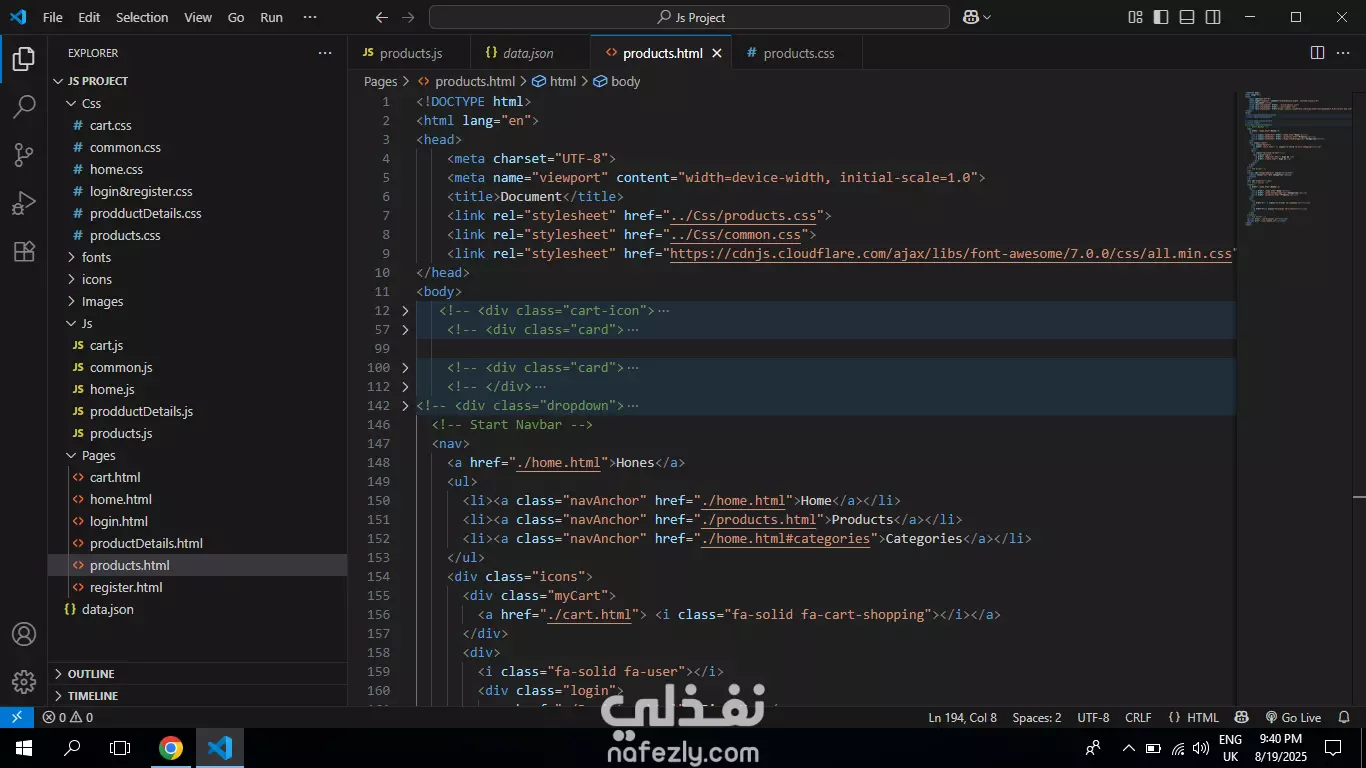1366x768 pixels.
Task: Open the Explorer view in activity bar
Action: pyautogui.click(x=24, y=59)
